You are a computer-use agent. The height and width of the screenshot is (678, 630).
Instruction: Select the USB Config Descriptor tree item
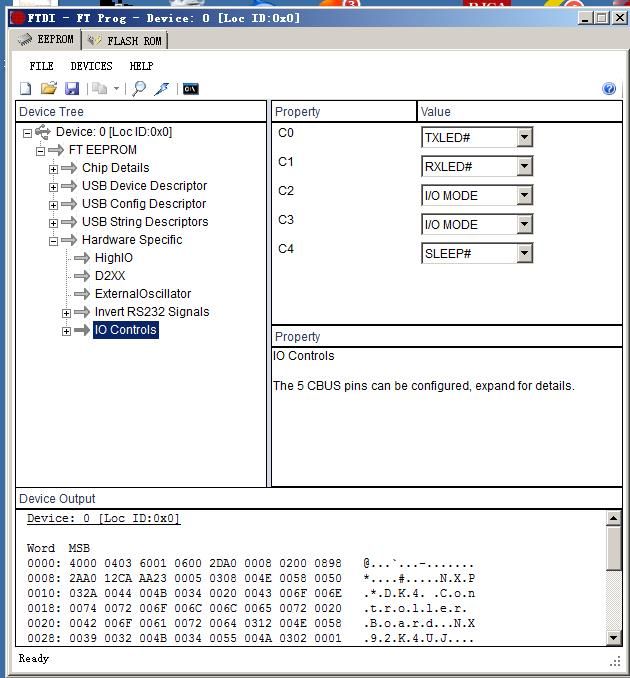click(x=144, y=204)
